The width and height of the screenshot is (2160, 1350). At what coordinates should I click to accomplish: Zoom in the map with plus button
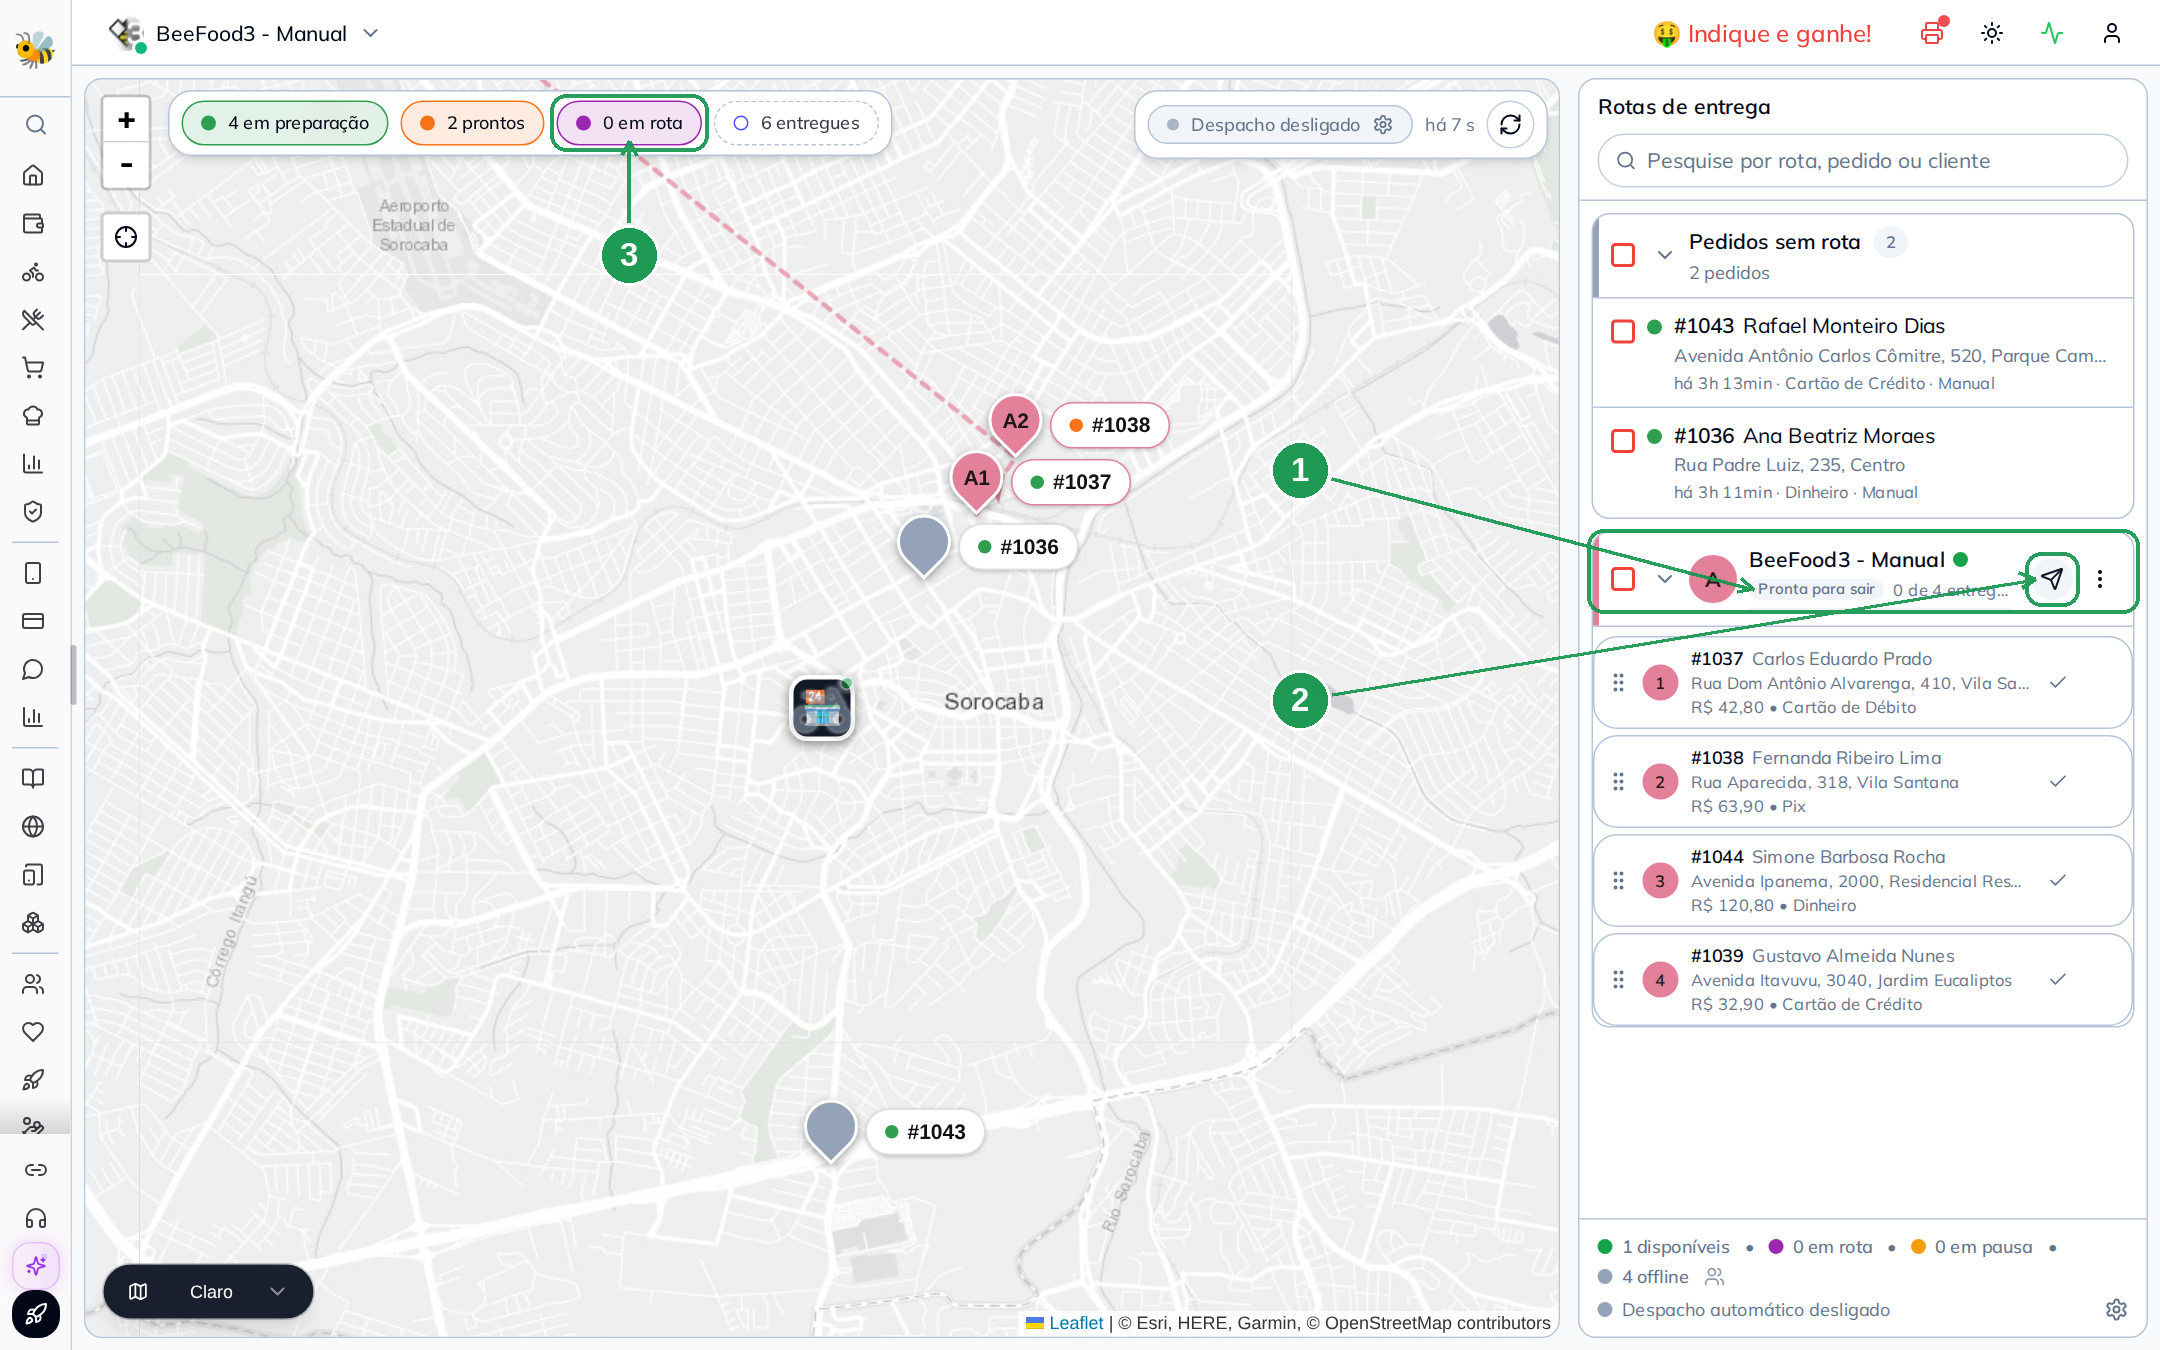[x=126, y=120]
